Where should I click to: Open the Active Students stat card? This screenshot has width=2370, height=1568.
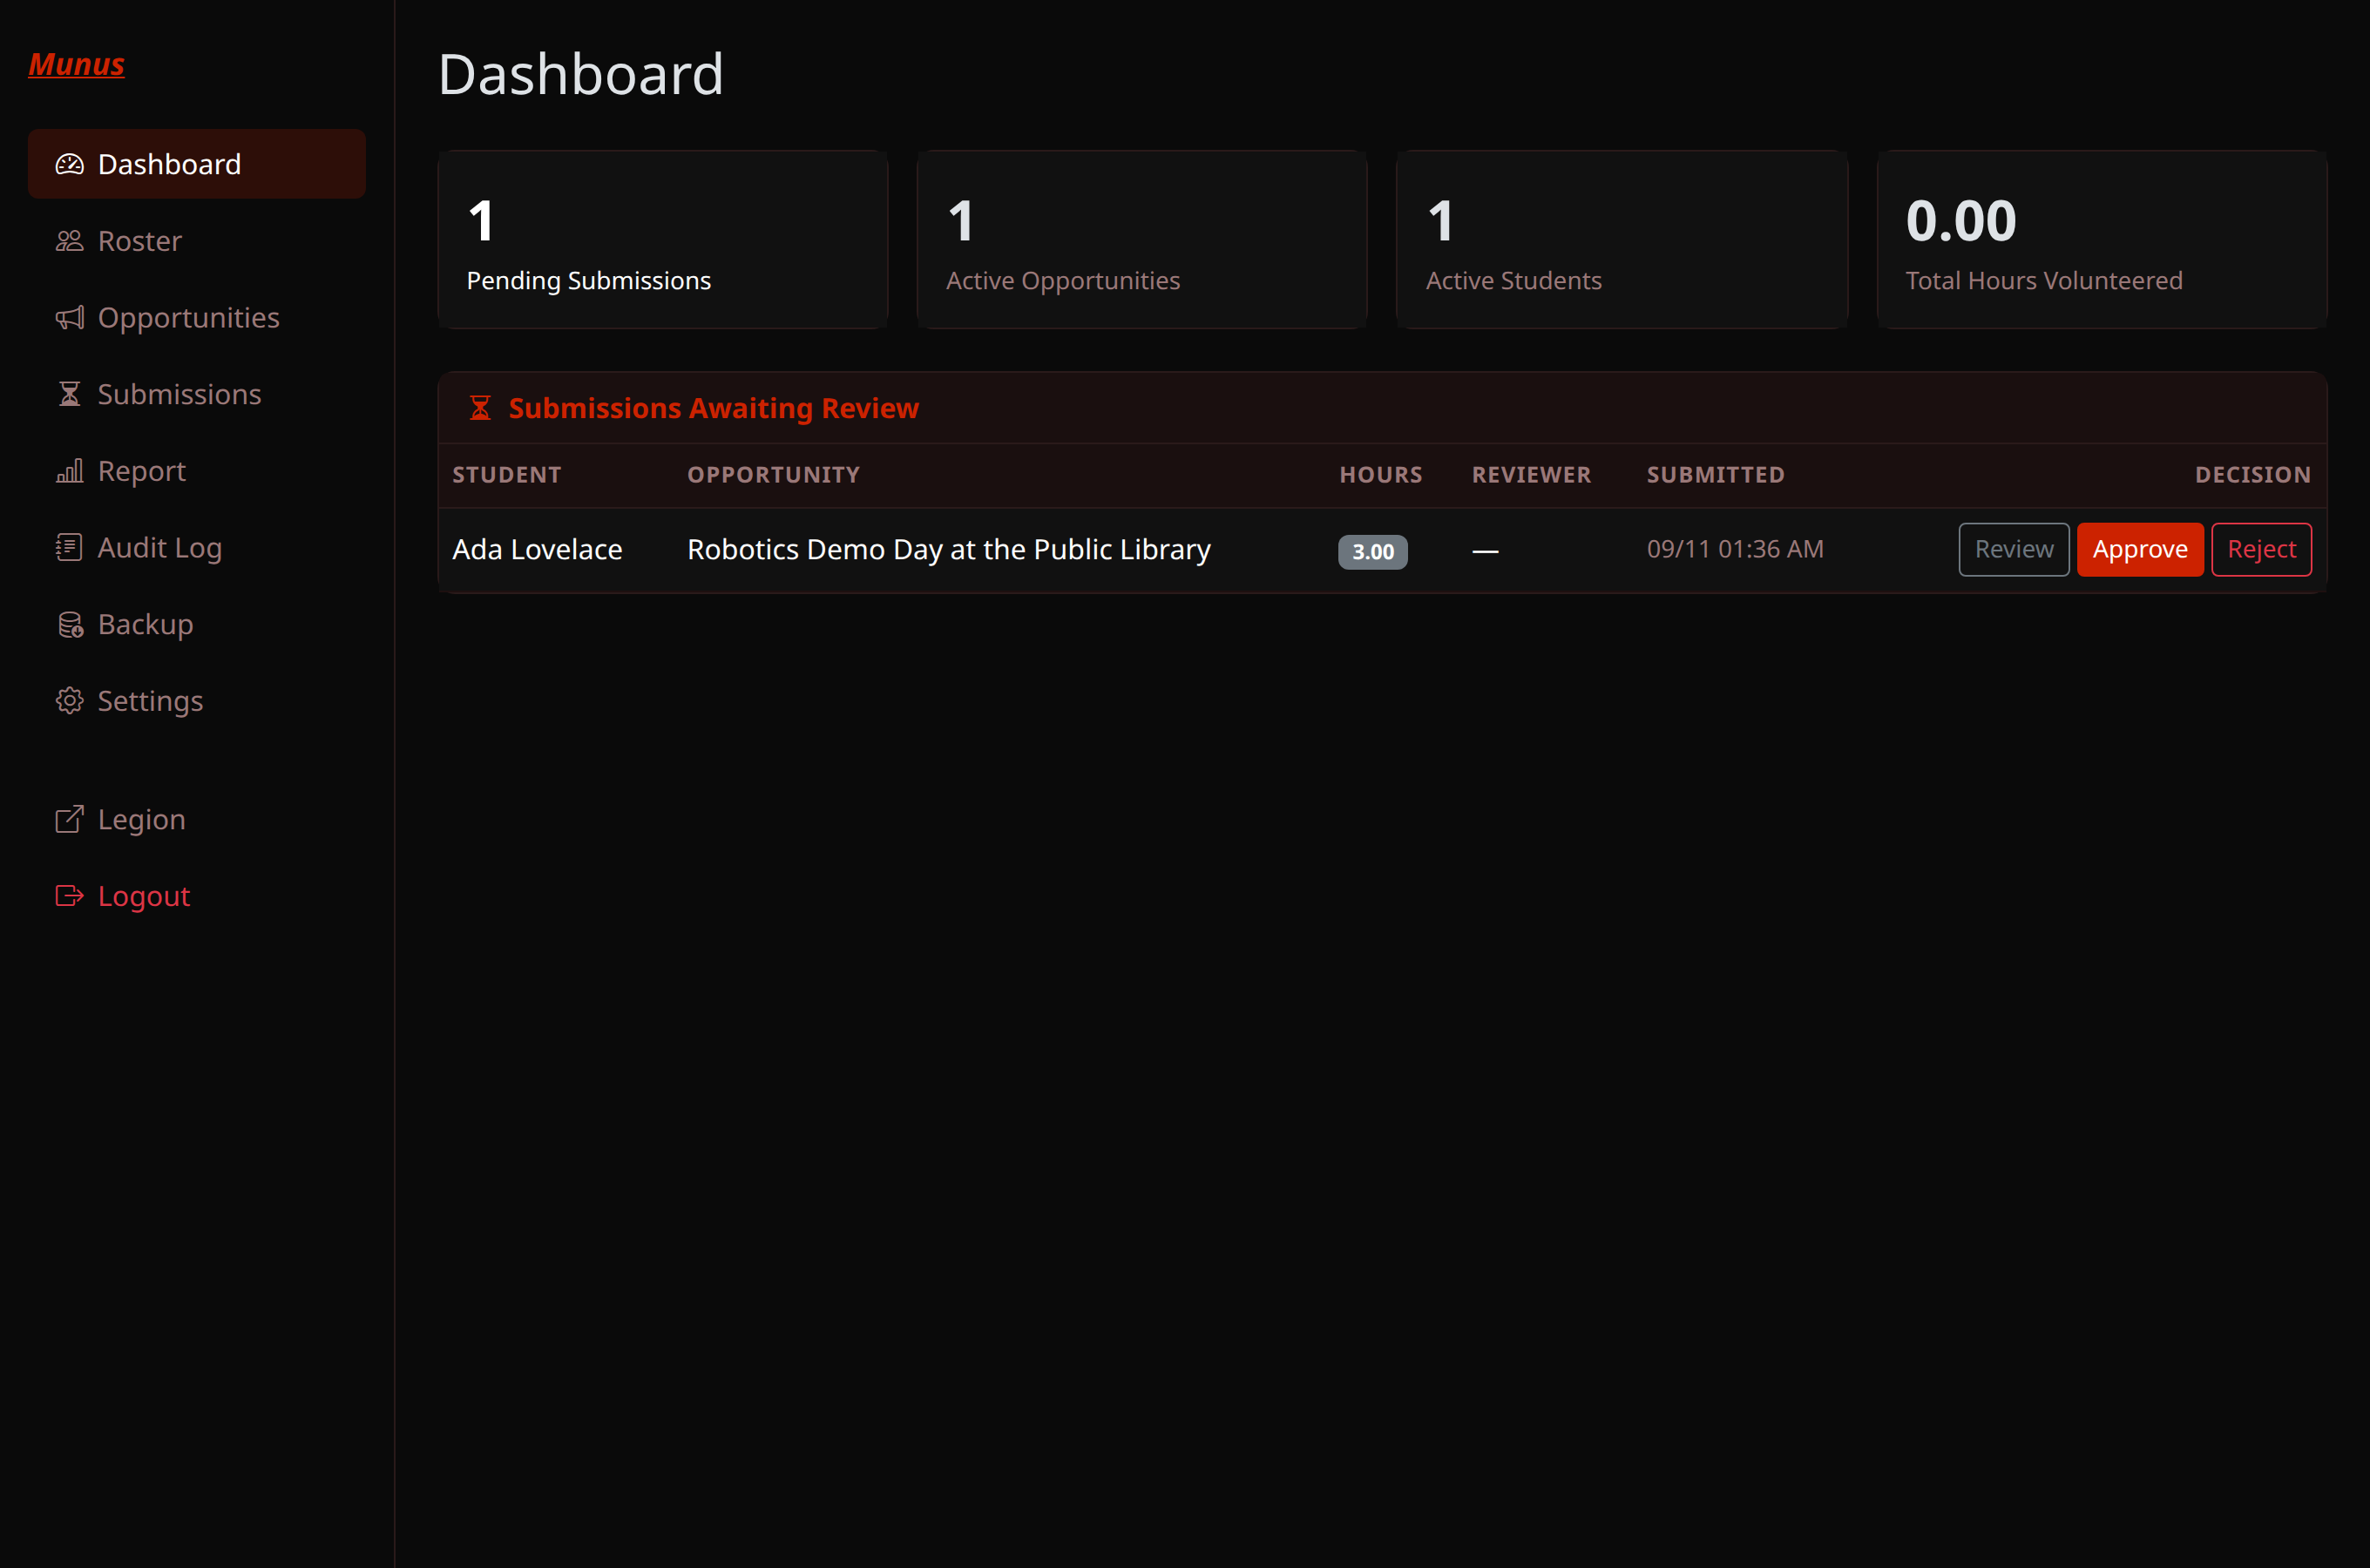(1621, 240)
